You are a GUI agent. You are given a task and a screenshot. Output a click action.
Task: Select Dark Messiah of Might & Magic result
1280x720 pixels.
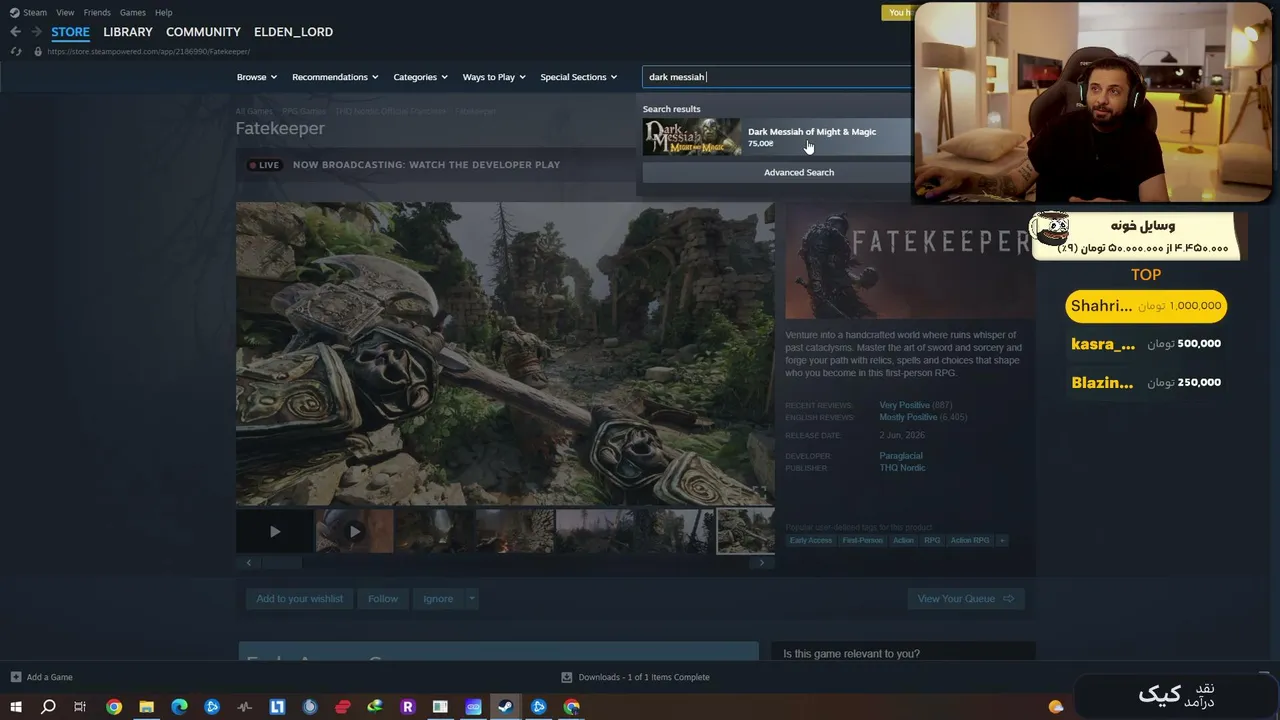pyautogui.click(x=776, y=137)
